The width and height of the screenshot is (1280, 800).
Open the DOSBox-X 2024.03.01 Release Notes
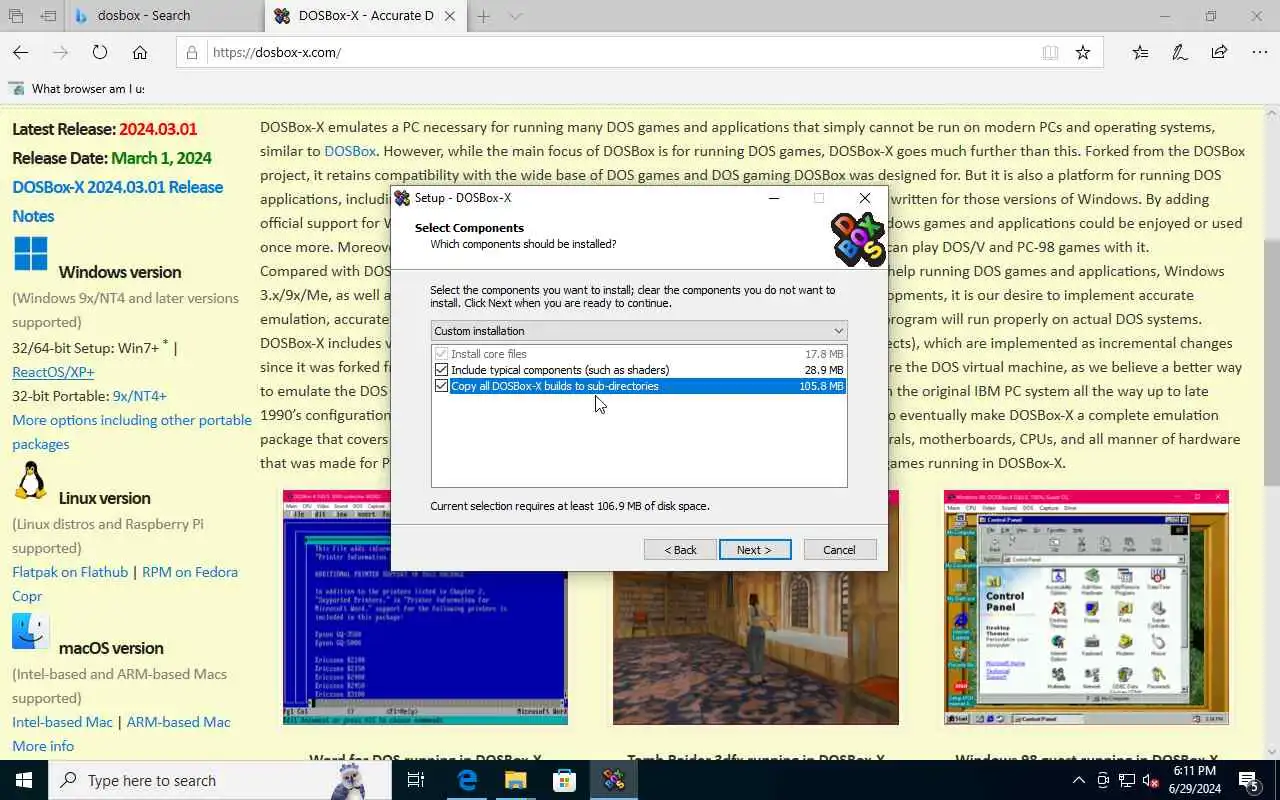pyautogui.click(x=117, y=201)
